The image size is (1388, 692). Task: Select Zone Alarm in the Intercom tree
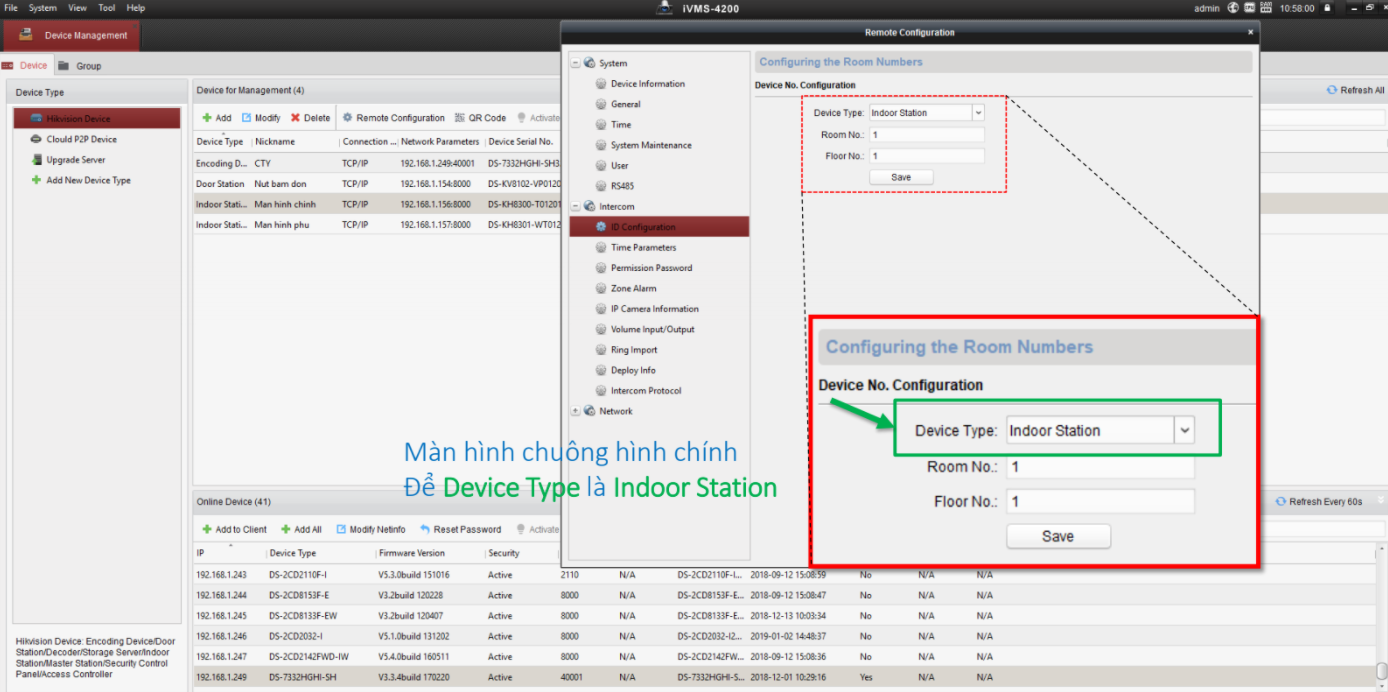click(x=633, y=288)
